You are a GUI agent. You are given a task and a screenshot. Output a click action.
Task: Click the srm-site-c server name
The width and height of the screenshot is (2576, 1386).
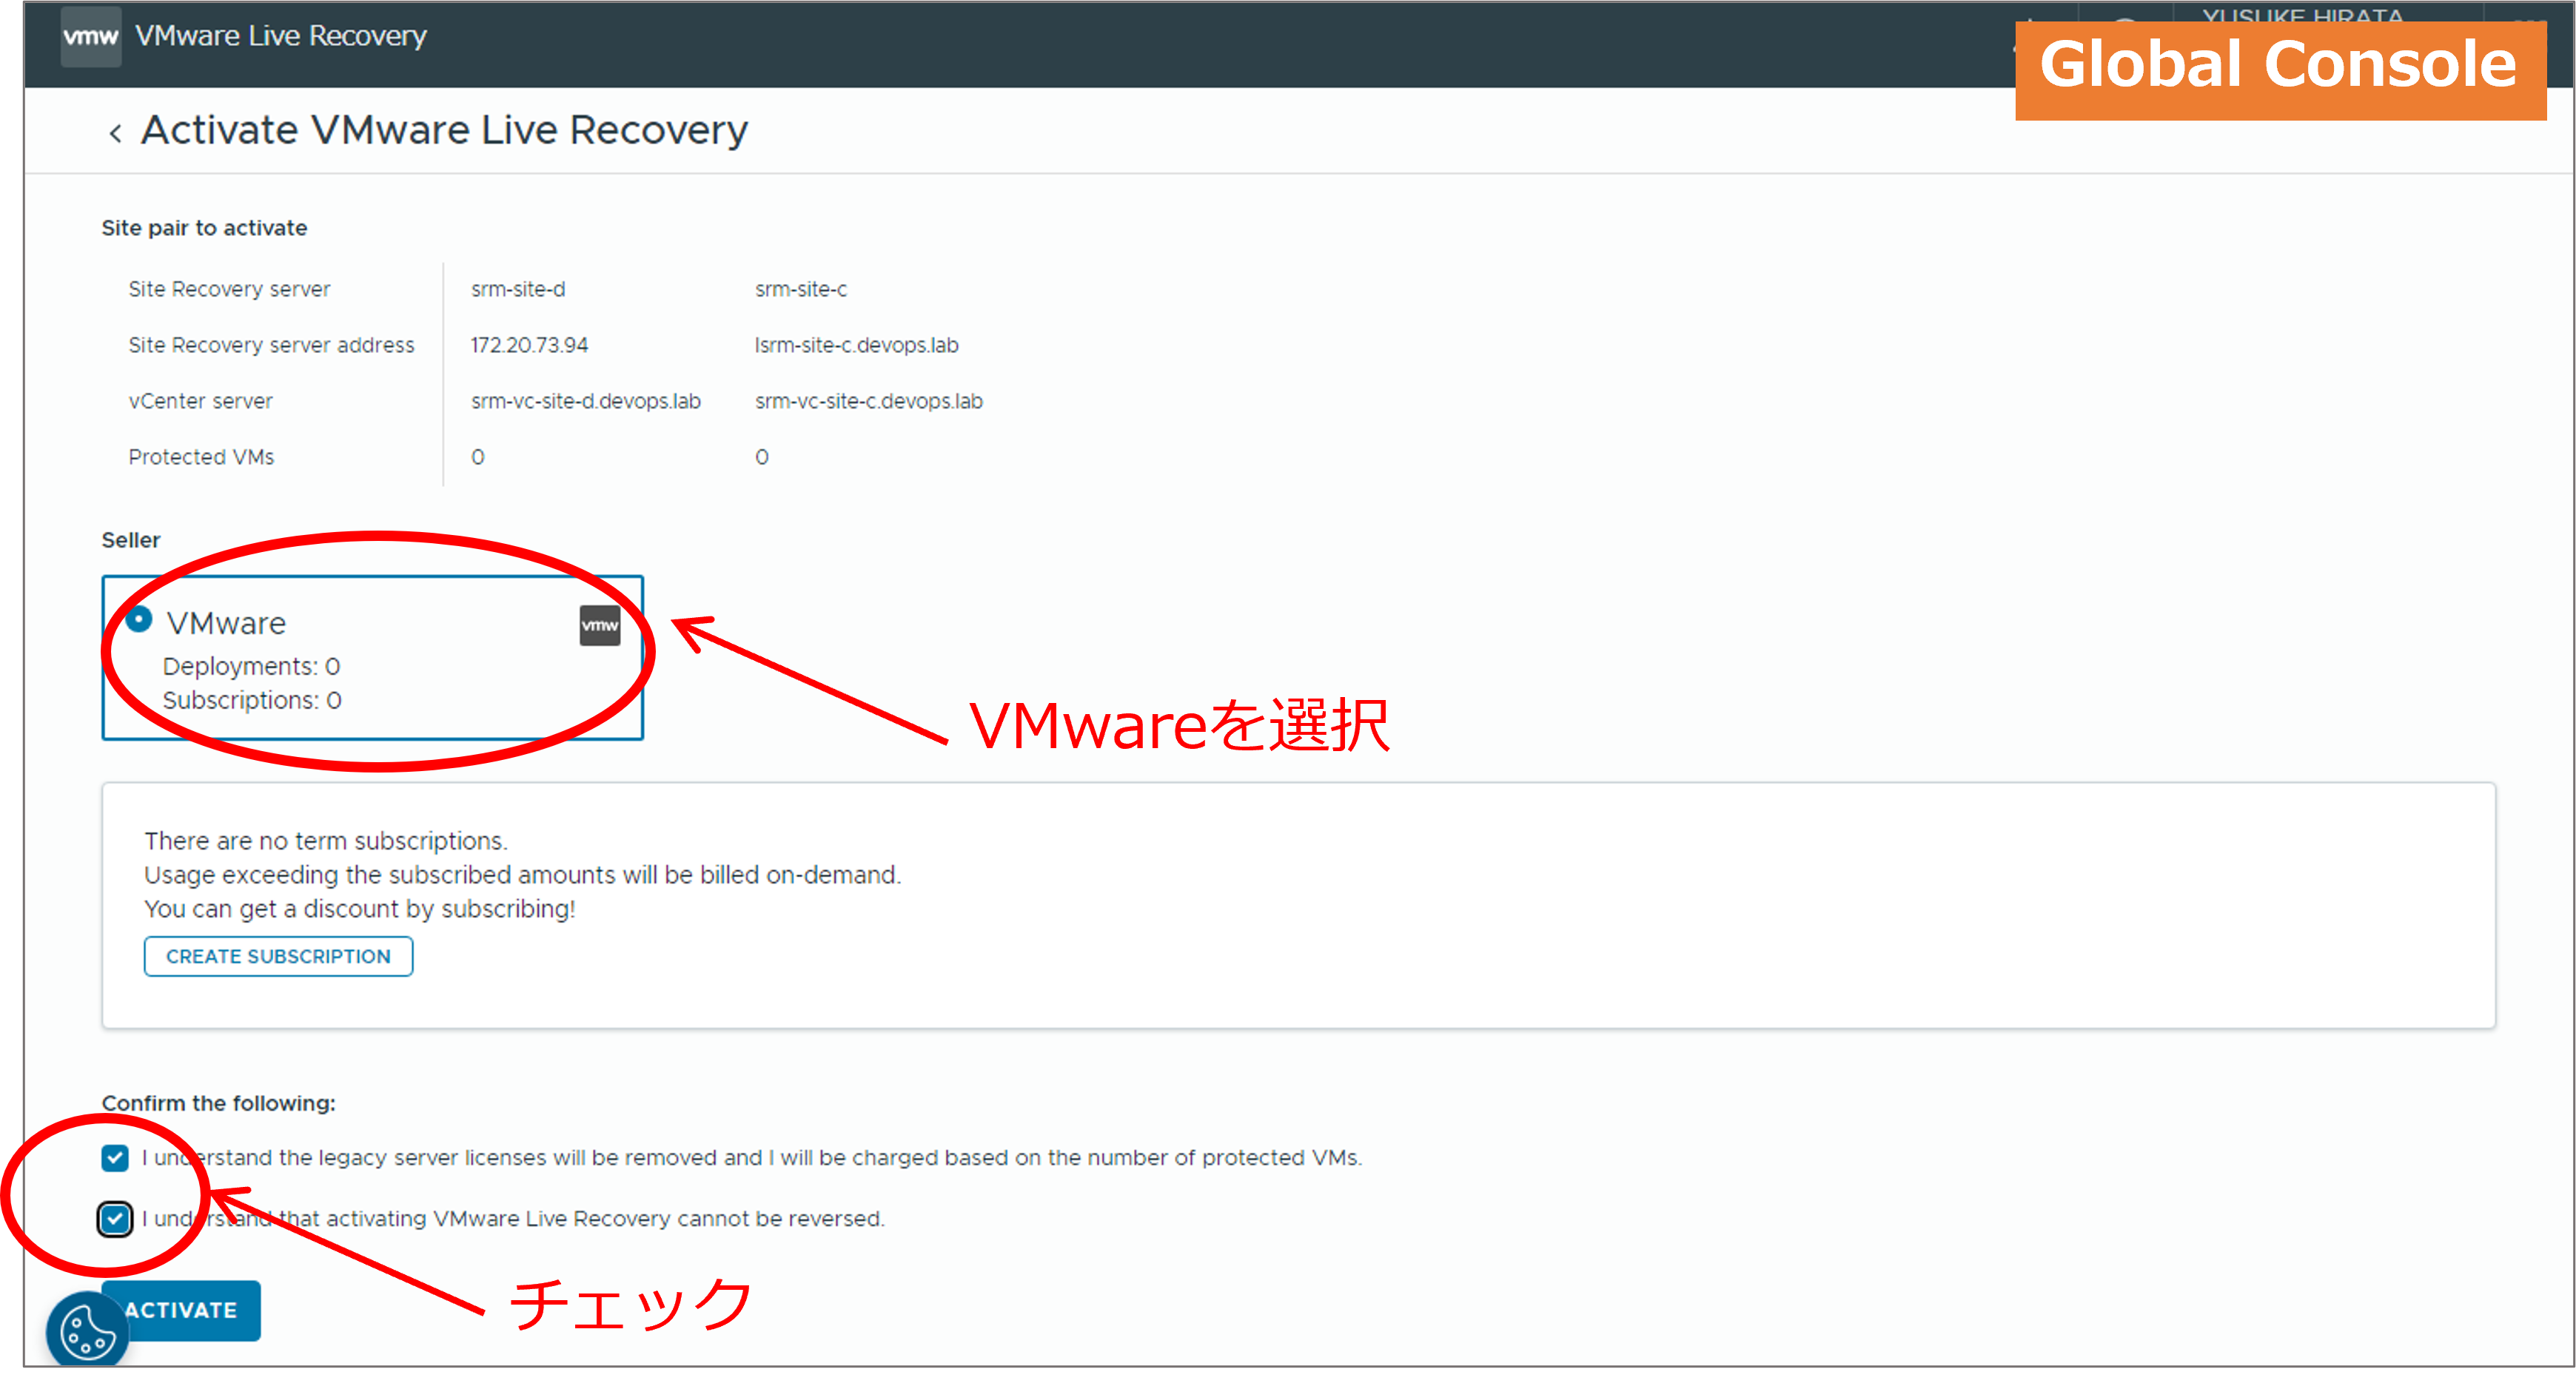click(x=800, y=289)
